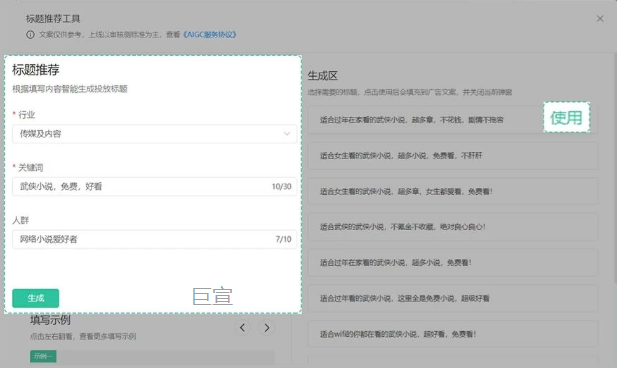The height and width of the screenshot is (368, 617).
Task: Click the 填写示例 heading
Action: (x=50, y=320)
